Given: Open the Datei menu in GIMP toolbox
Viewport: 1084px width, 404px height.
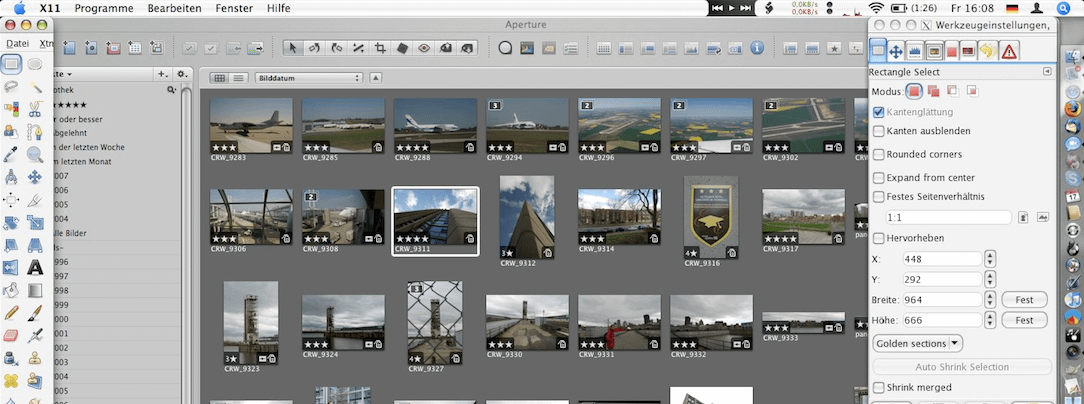Looking at the screenshot, I should (16, 43).
